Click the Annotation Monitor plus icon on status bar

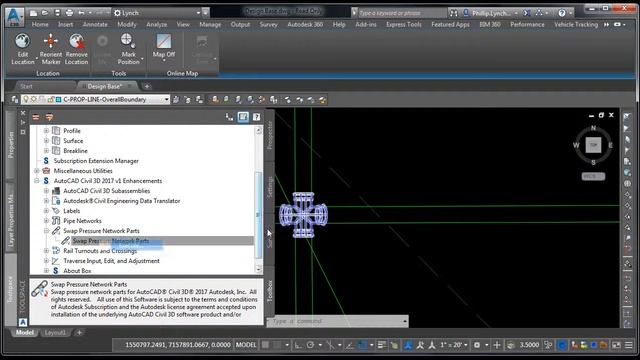coord(497,345)
